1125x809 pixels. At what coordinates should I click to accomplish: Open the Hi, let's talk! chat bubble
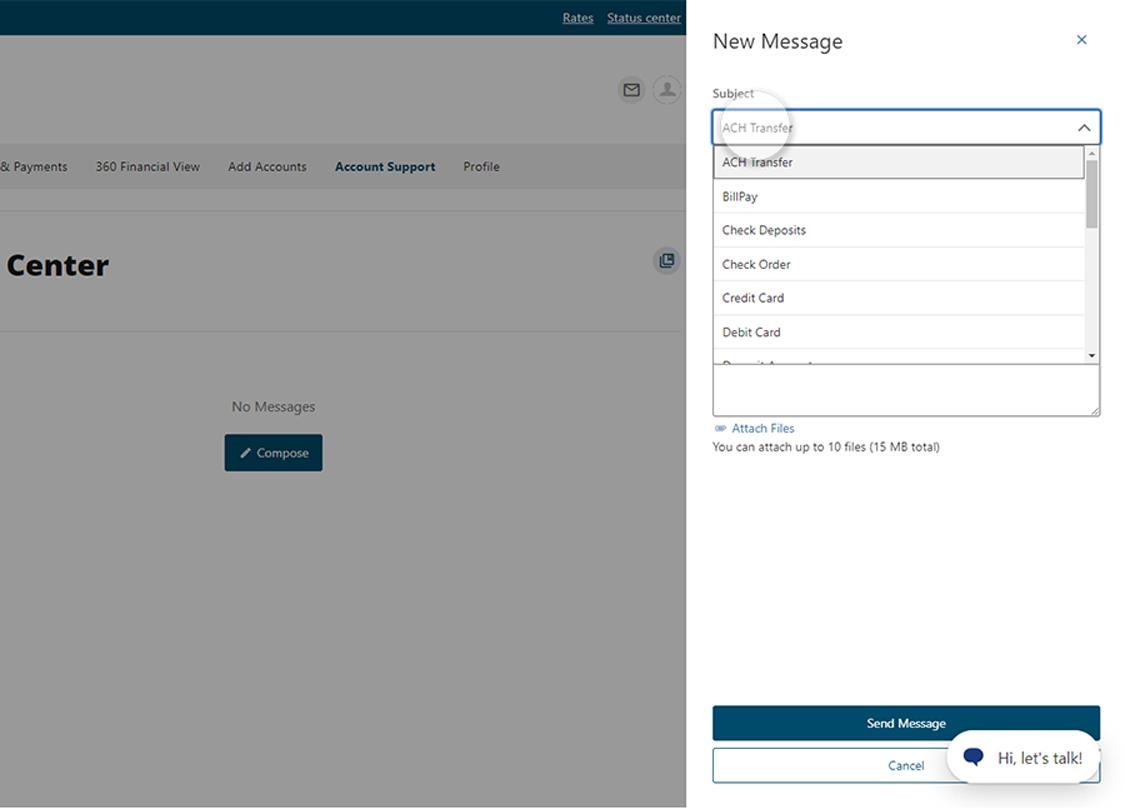click(1023, 757)
